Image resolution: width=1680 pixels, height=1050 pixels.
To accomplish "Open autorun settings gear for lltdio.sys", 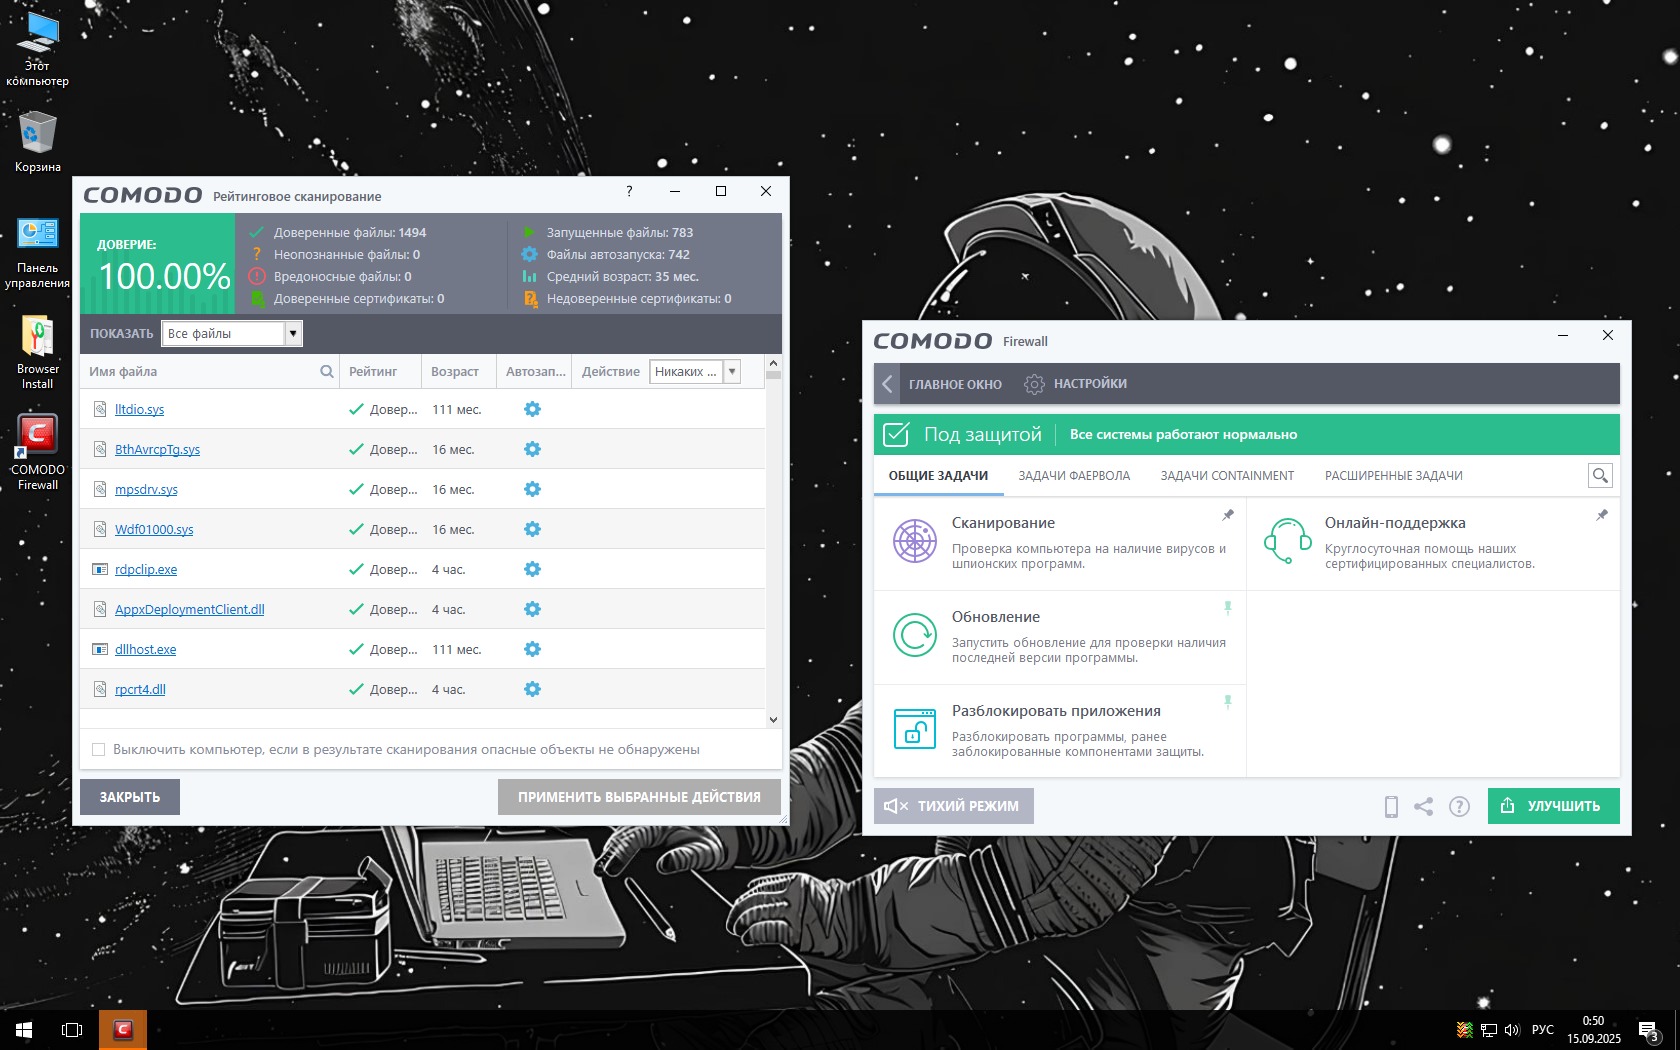I will [x=532, y=409].
